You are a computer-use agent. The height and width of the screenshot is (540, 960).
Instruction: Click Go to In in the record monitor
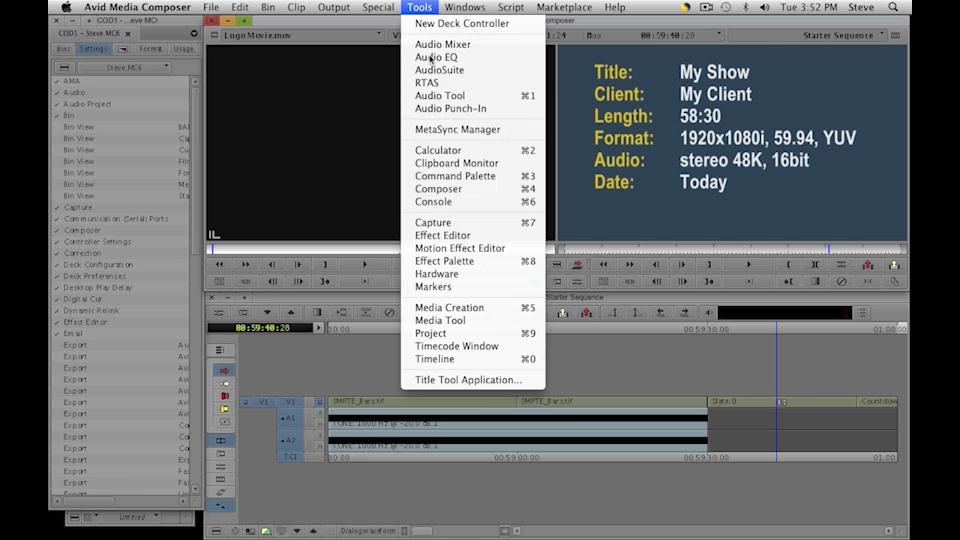click(x=789, y=281)
